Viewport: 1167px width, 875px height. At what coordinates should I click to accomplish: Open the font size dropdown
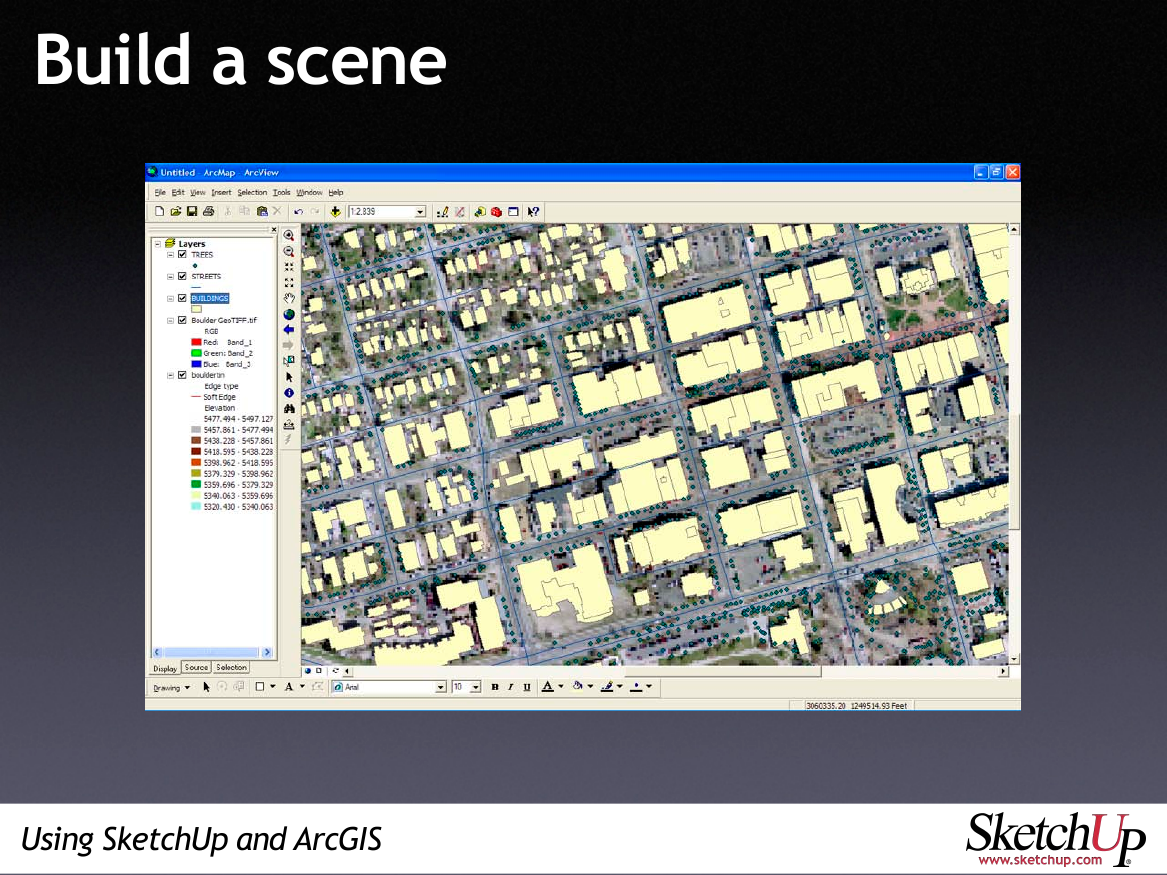(x=476, y=687)
